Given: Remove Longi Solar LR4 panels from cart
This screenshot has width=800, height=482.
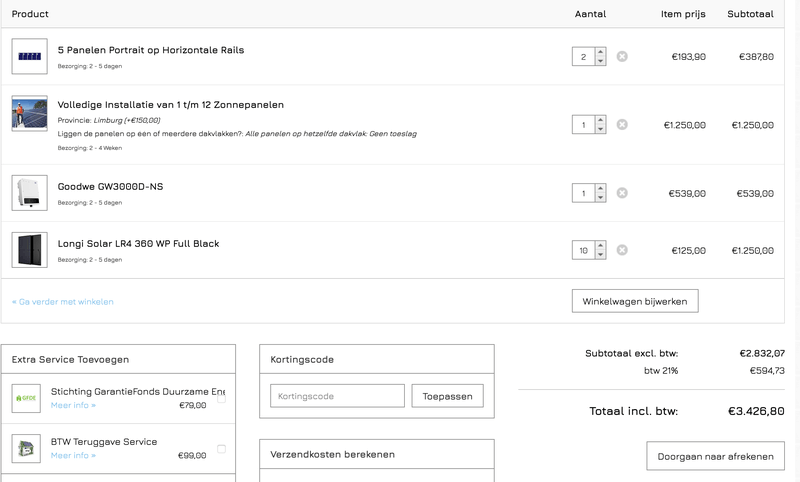Looking at the screenshot, I should (622, 250).
